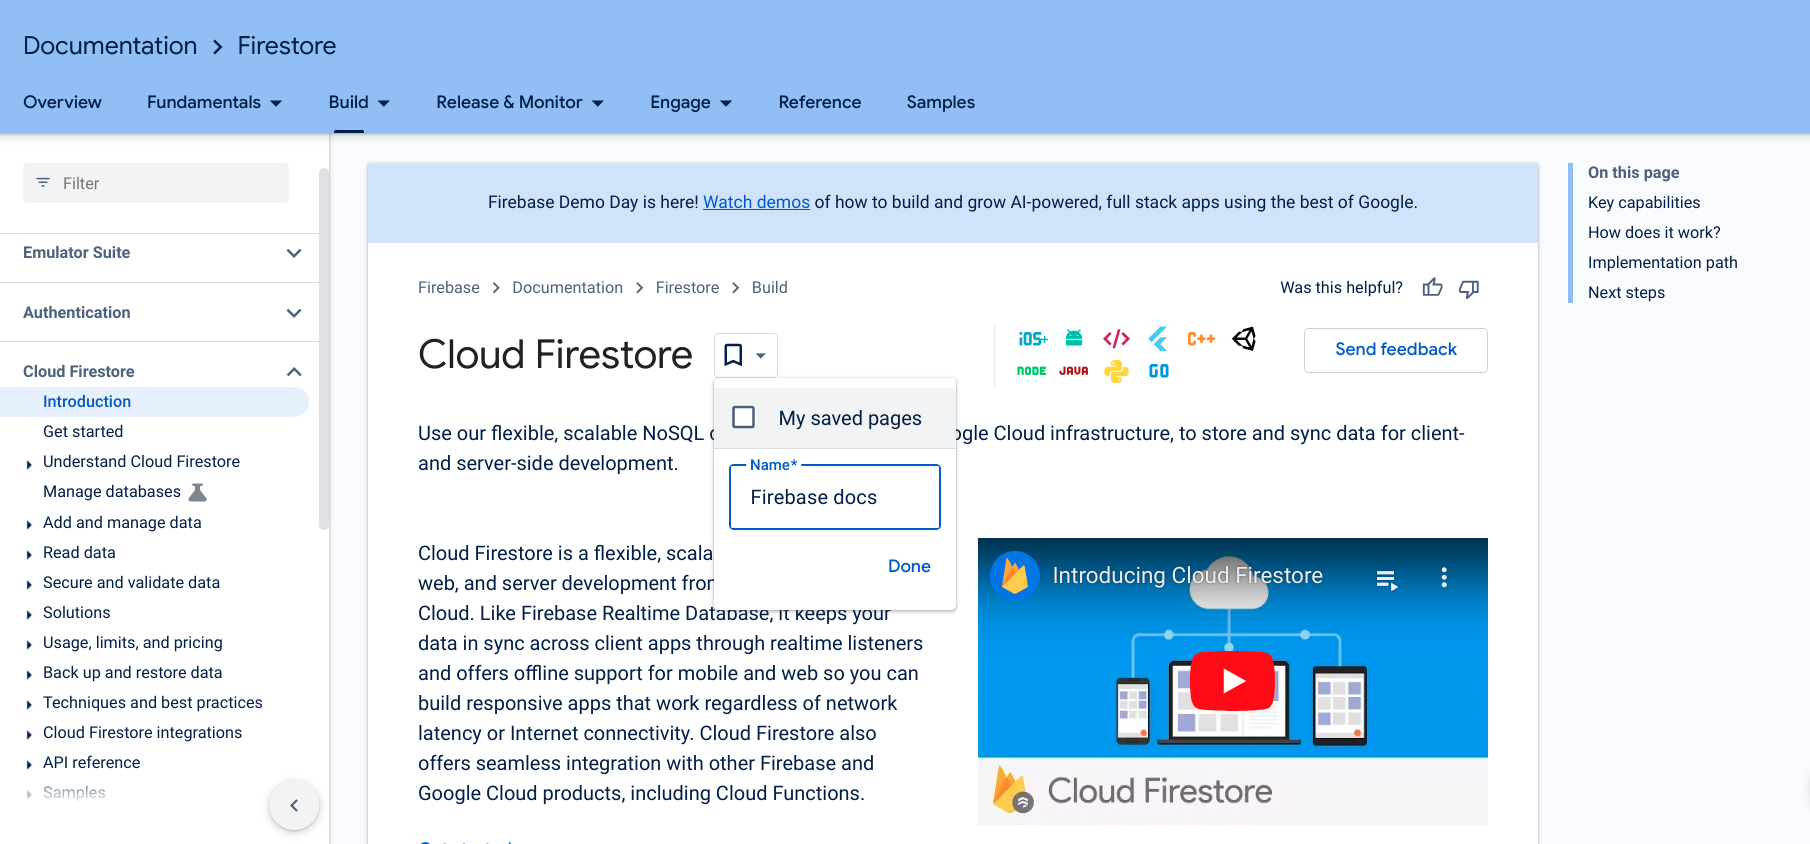Screen dimensions: 1810x844
Task: Open the Watch demos link
Action: coord(756,202)
